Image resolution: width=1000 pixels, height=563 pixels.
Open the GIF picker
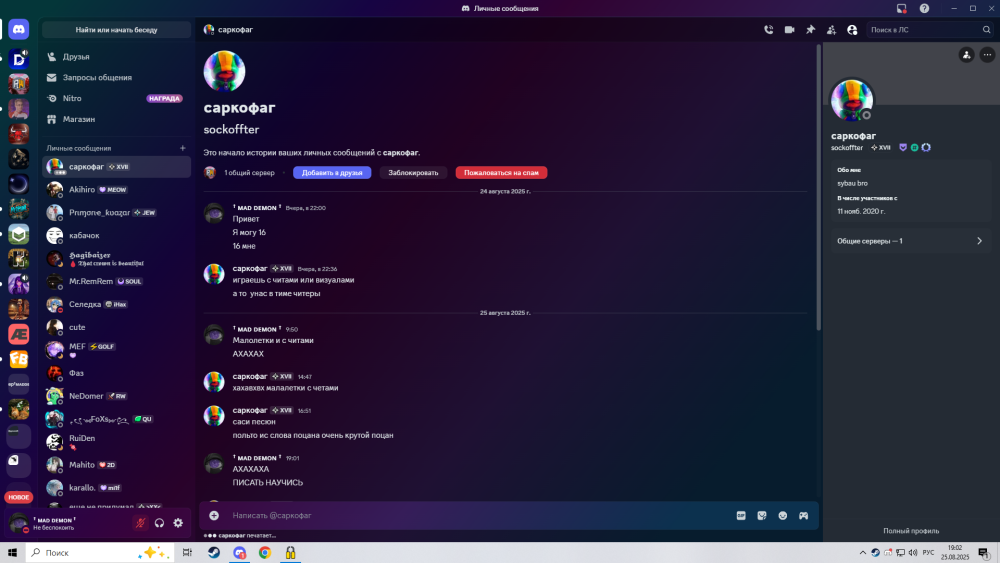click(741, 515)
